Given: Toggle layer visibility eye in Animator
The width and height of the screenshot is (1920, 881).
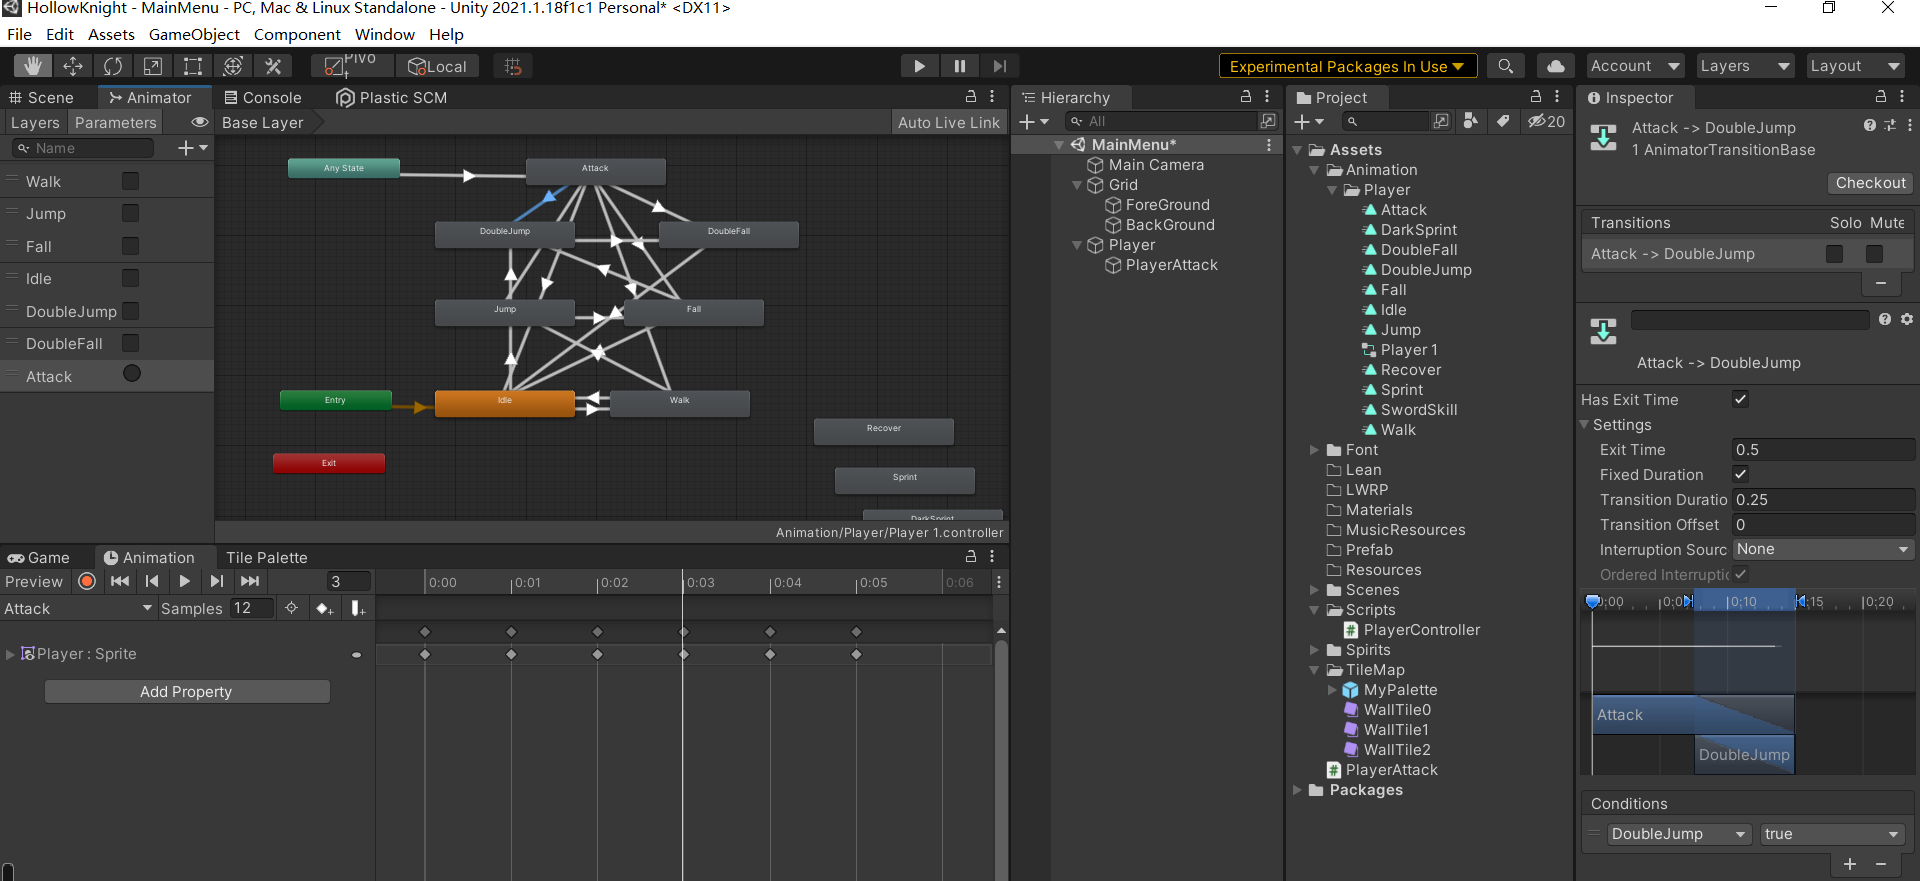Looking at the screenshot, I should tap(199, 122).
